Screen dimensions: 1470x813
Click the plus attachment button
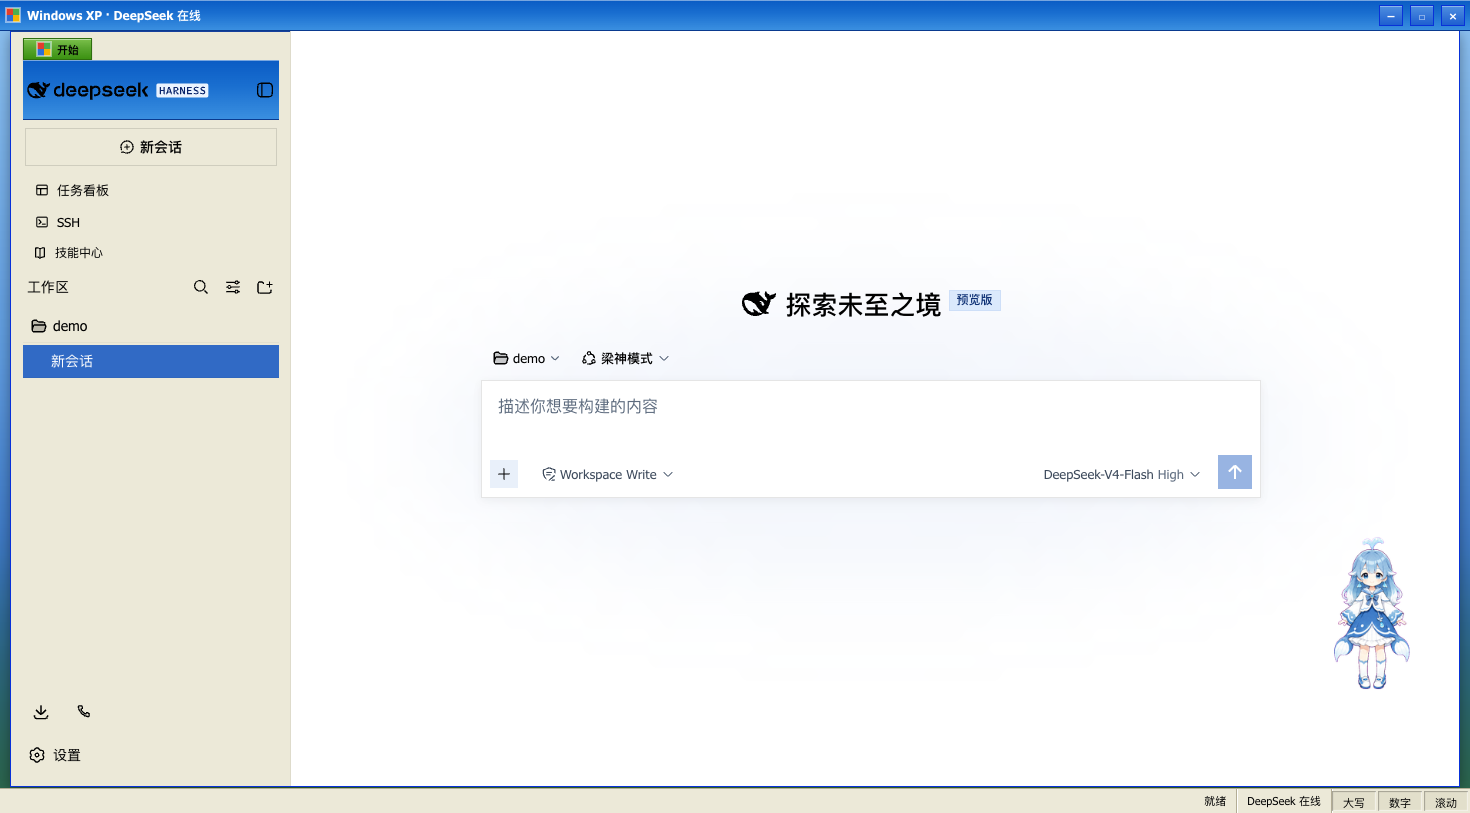coord(504,474)
